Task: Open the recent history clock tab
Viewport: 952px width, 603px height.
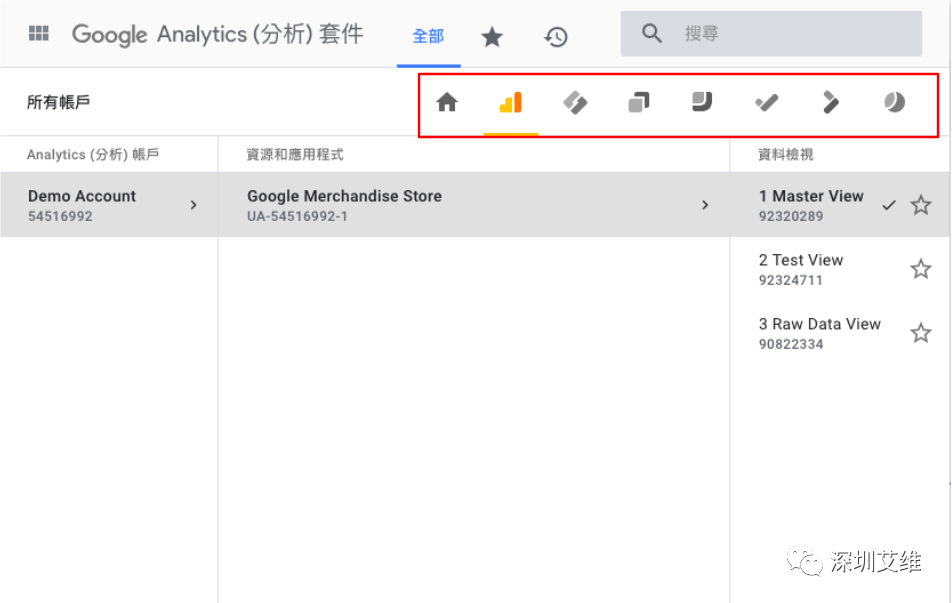Action: 556,37
